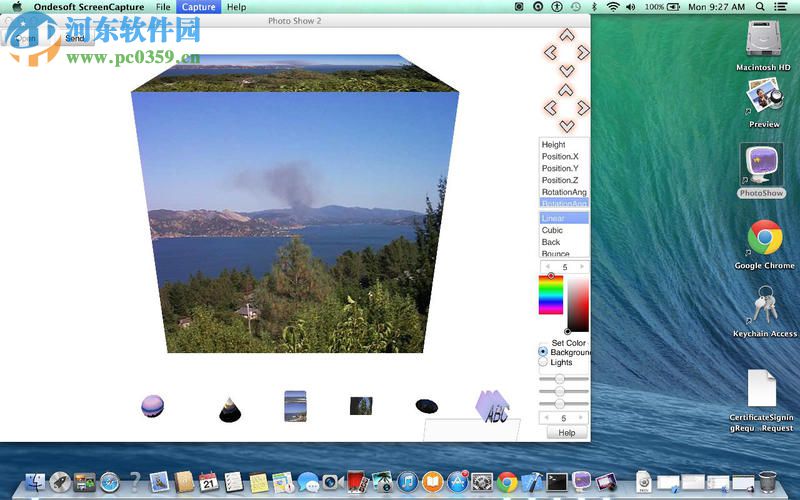
Task: Open the Ondesoft ScreenCapture menu
Action: point(89,7)
